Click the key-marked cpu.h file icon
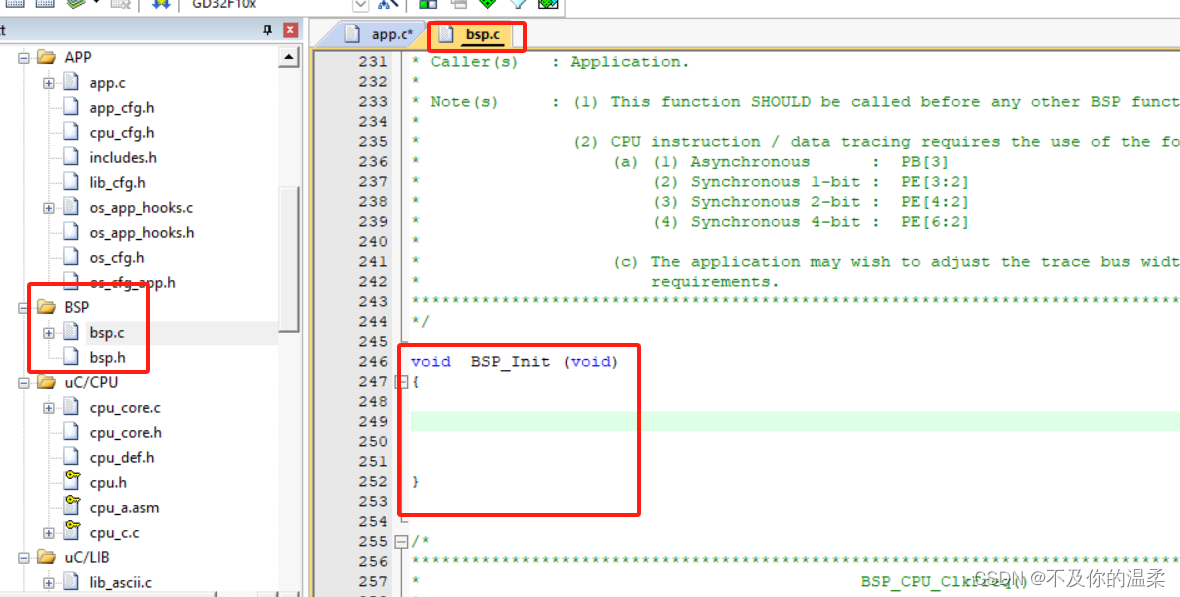Viewport: 1180px width, 597px height. point(71,482)
